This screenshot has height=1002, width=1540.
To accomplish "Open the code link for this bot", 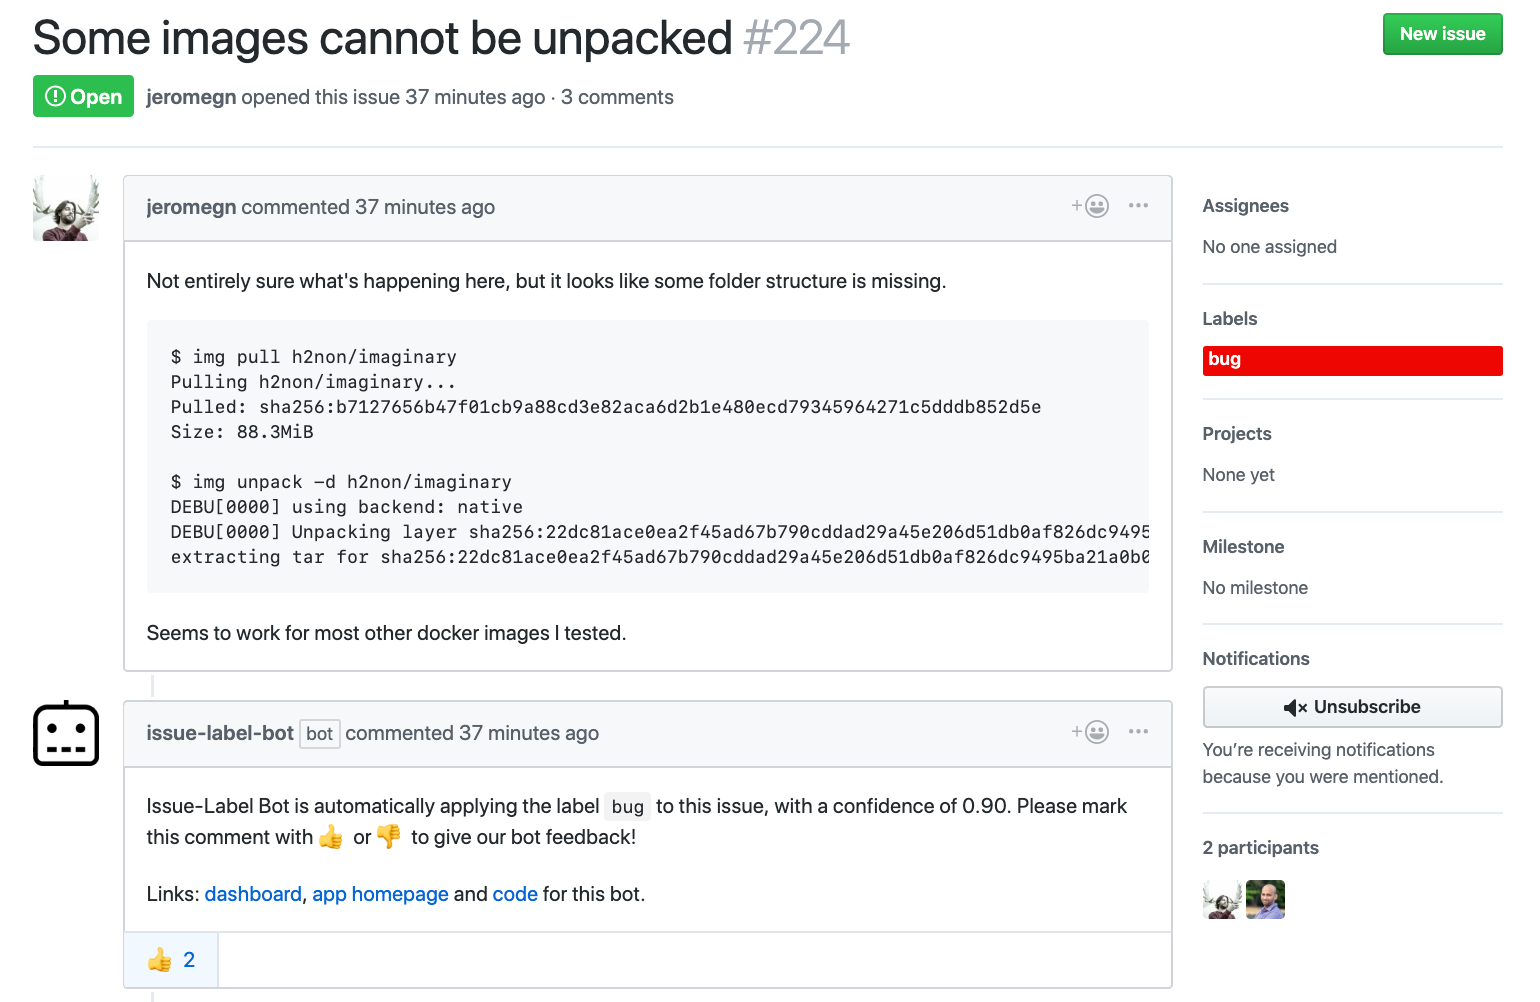I will tap(515, 894).
